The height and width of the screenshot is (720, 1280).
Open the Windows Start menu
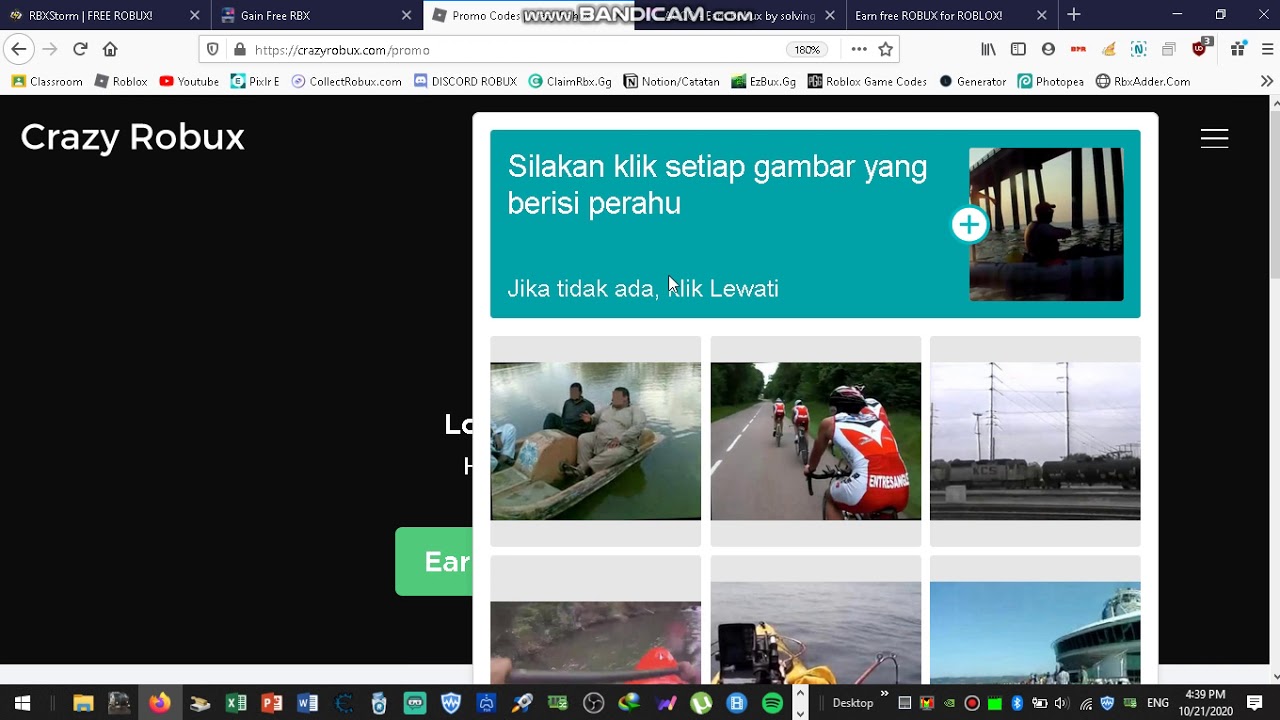(x=22, y=703)
